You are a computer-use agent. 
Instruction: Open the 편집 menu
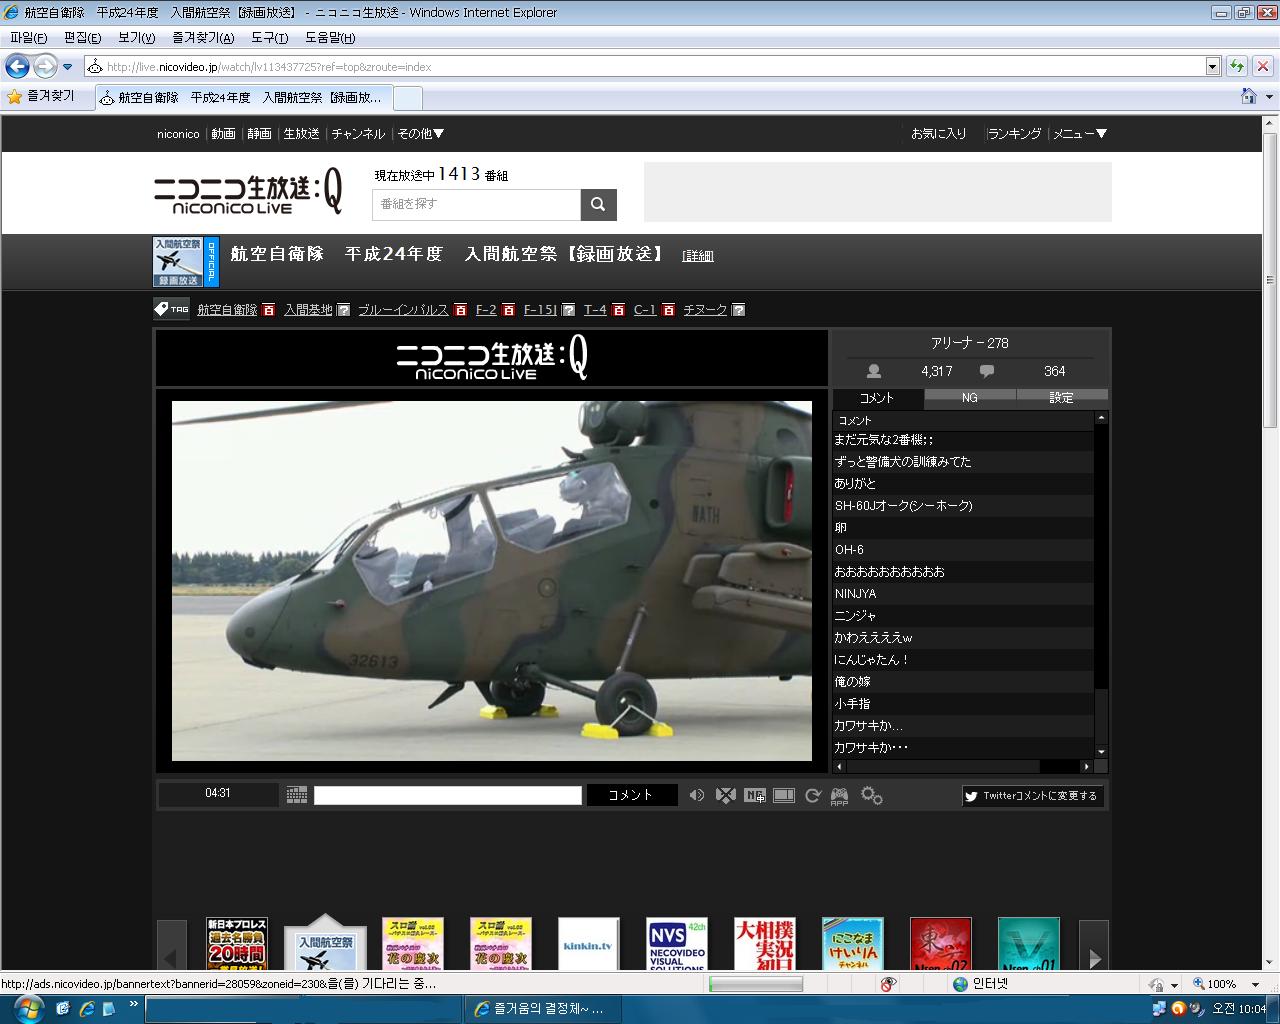point(82,38)
